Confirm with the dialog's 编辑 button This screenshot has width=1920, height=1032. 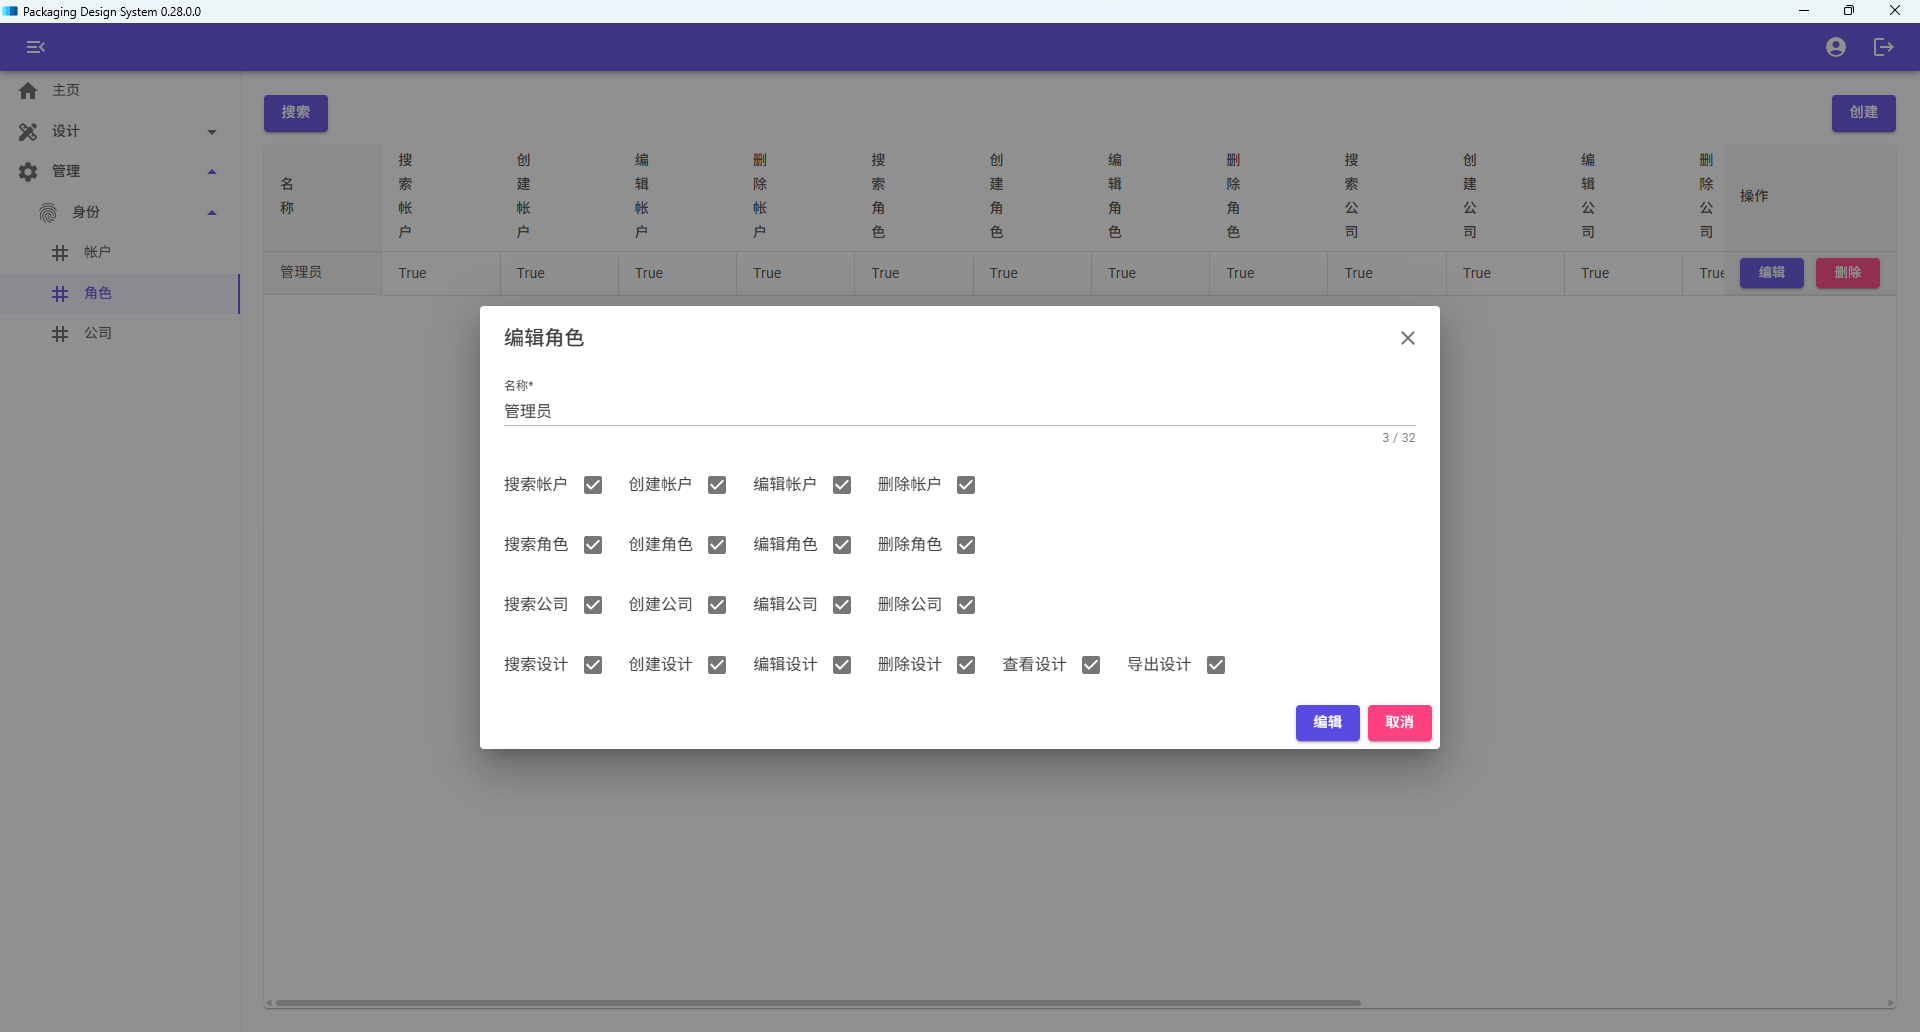click(1327, 722)
